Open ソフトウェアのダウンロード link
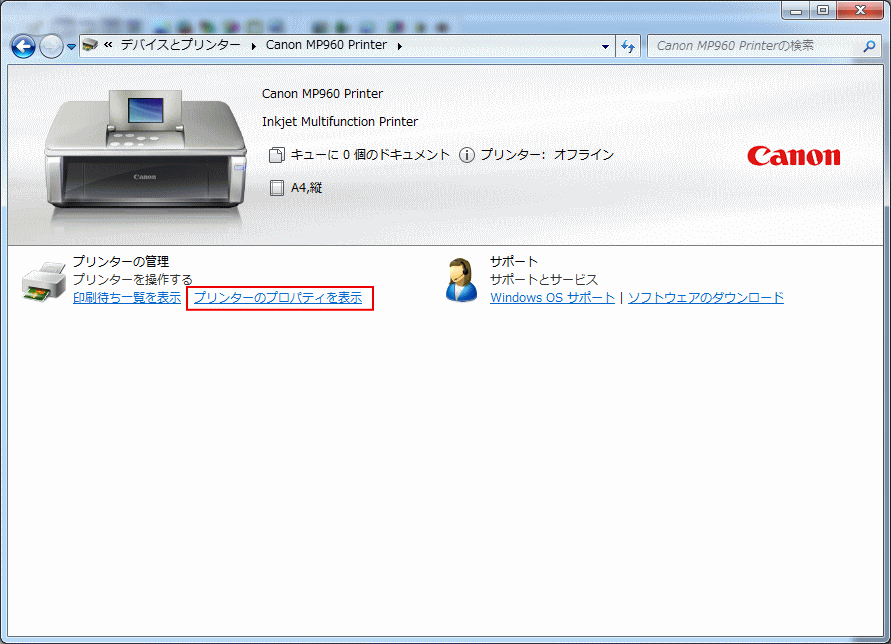The height and width of the screenshot is (644, 891). click(x=705, y=298)
